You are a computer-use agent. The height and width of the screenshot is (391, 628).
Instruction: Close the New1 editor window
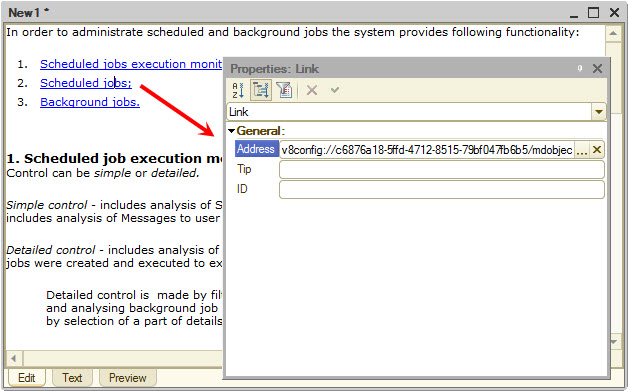point(614,13)
